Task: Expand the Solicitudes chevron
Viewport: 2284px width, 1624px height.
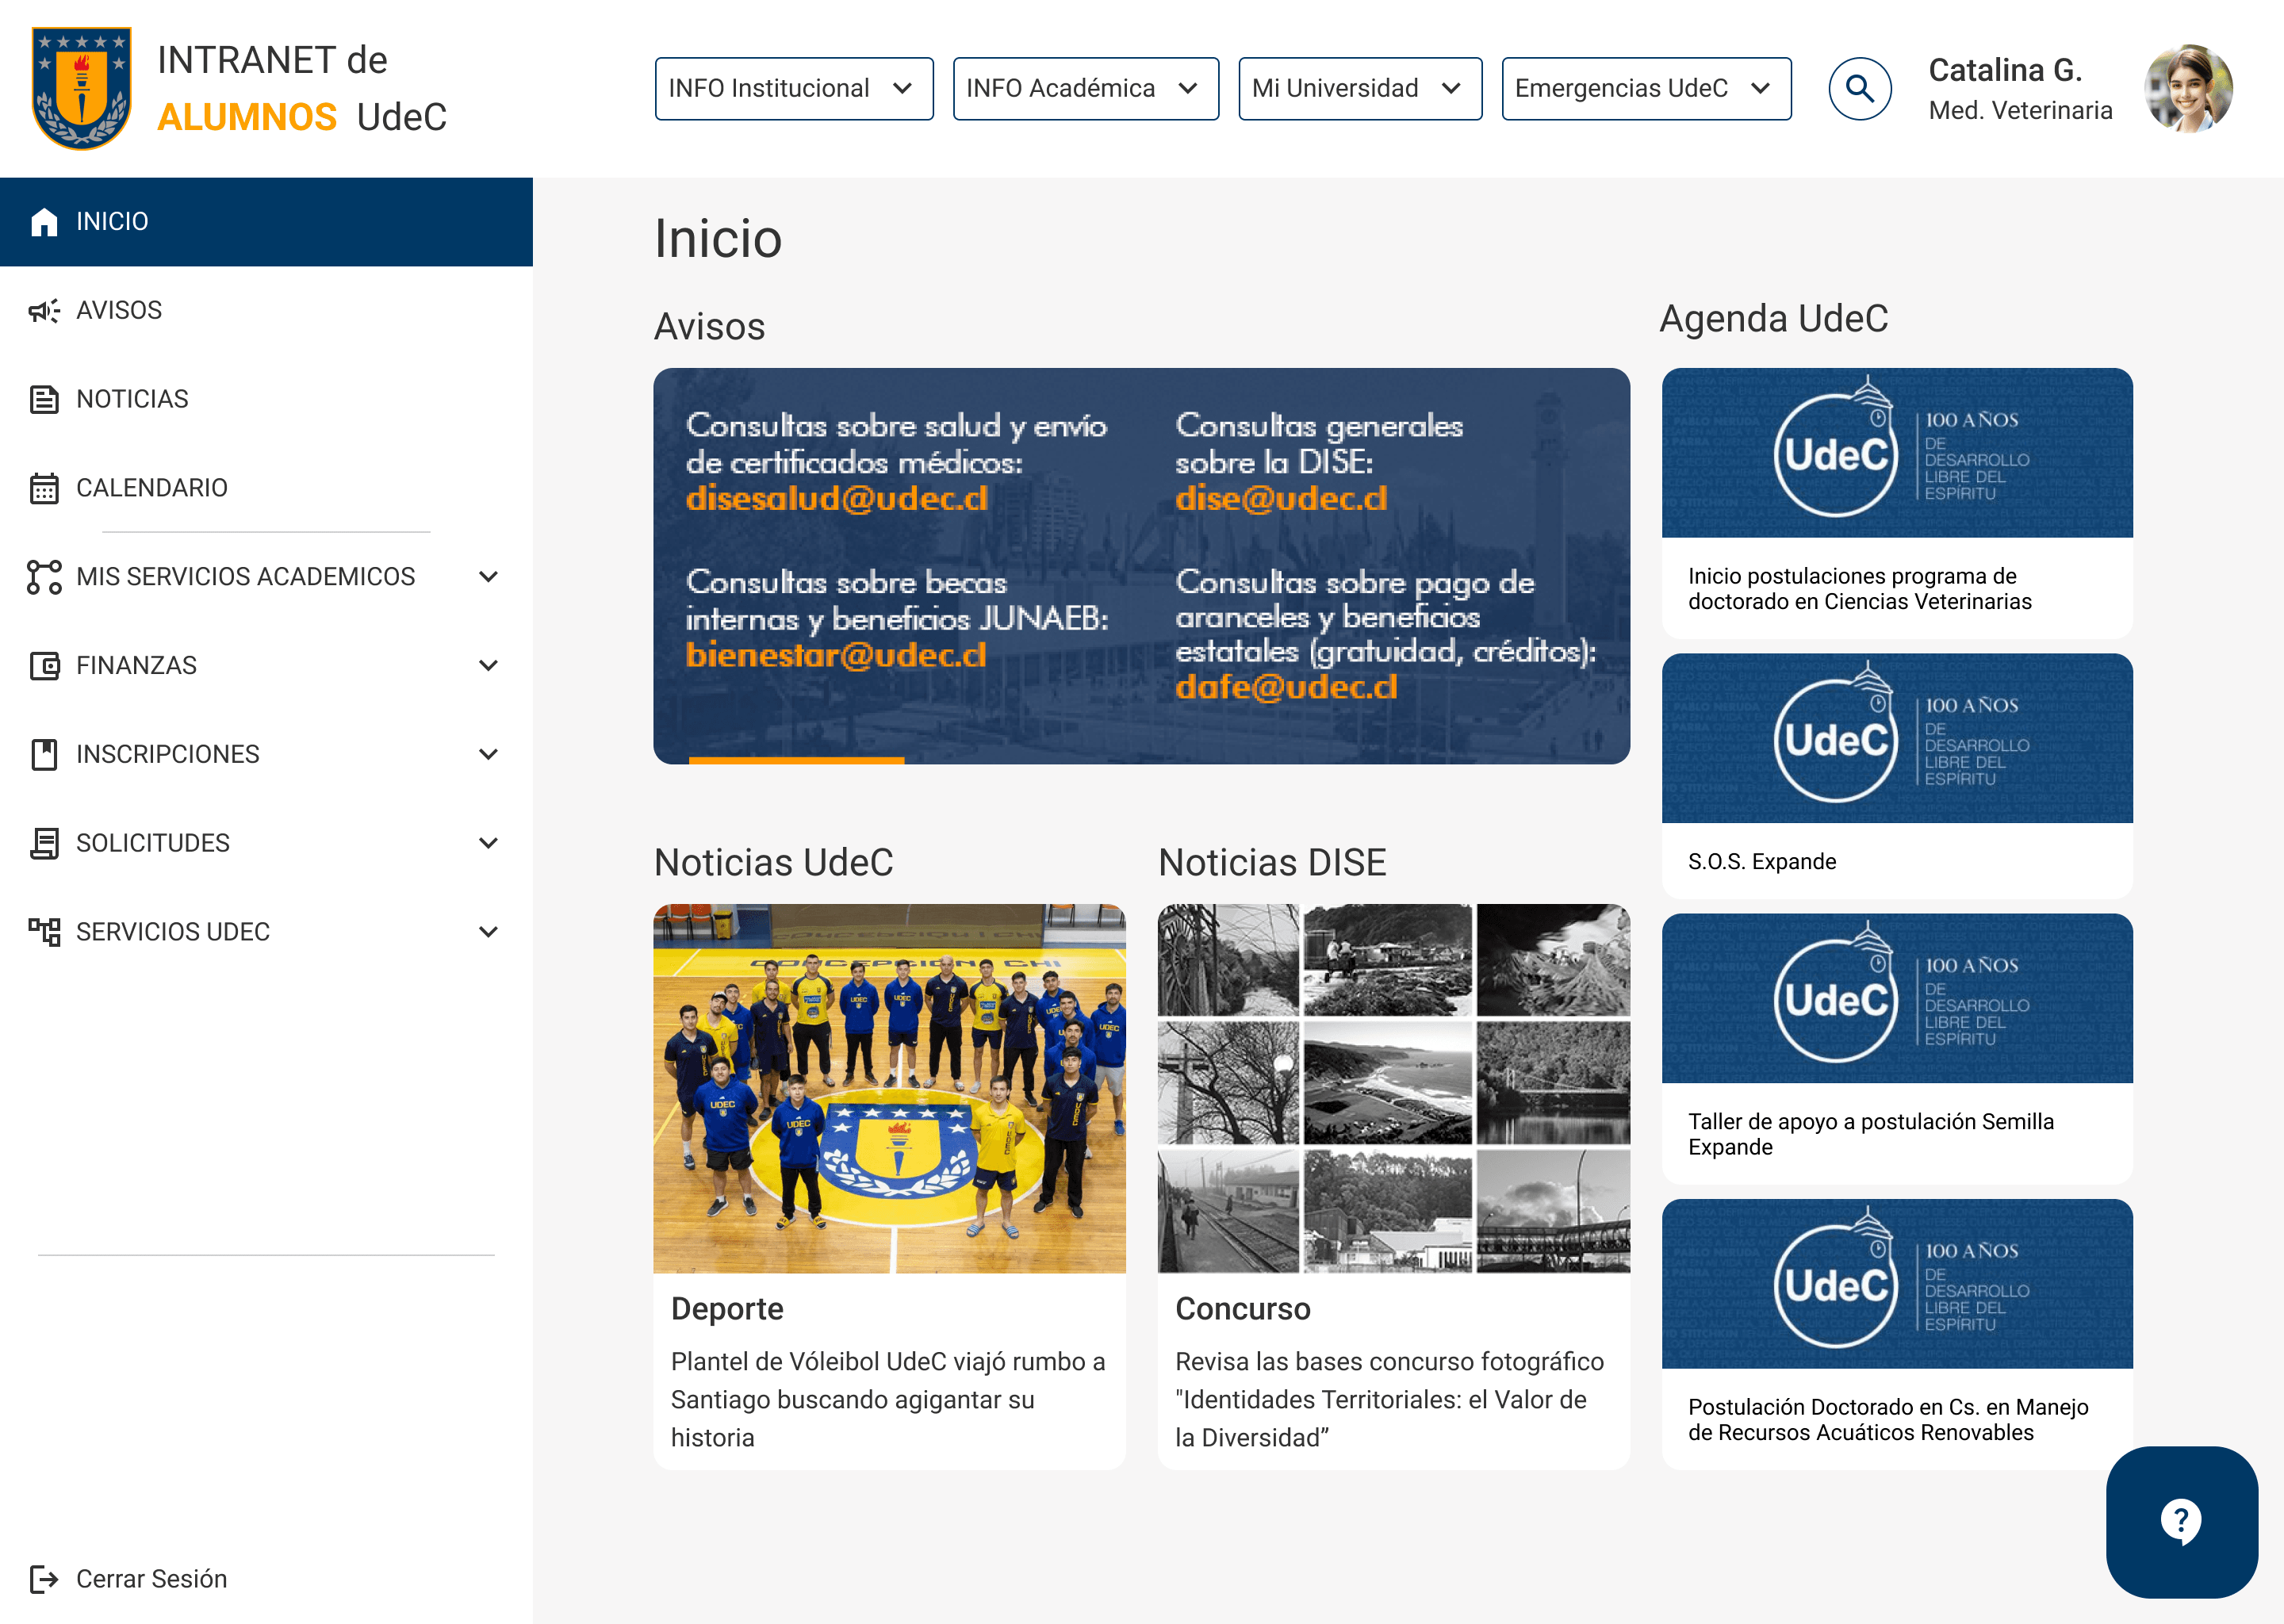Action: click(488, 843)
